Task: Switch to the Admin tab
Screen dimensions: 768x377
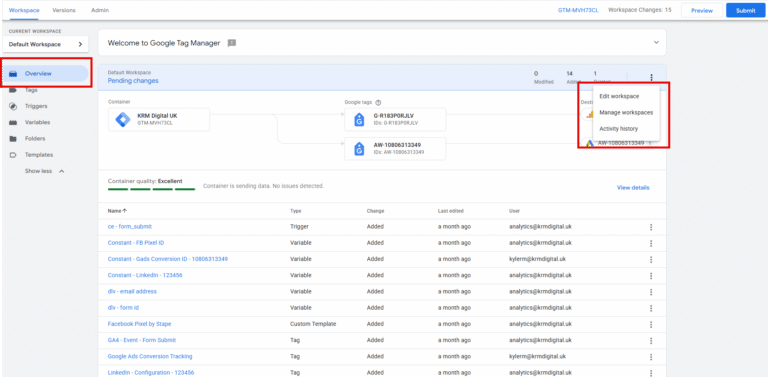Action: coord(100,10)
